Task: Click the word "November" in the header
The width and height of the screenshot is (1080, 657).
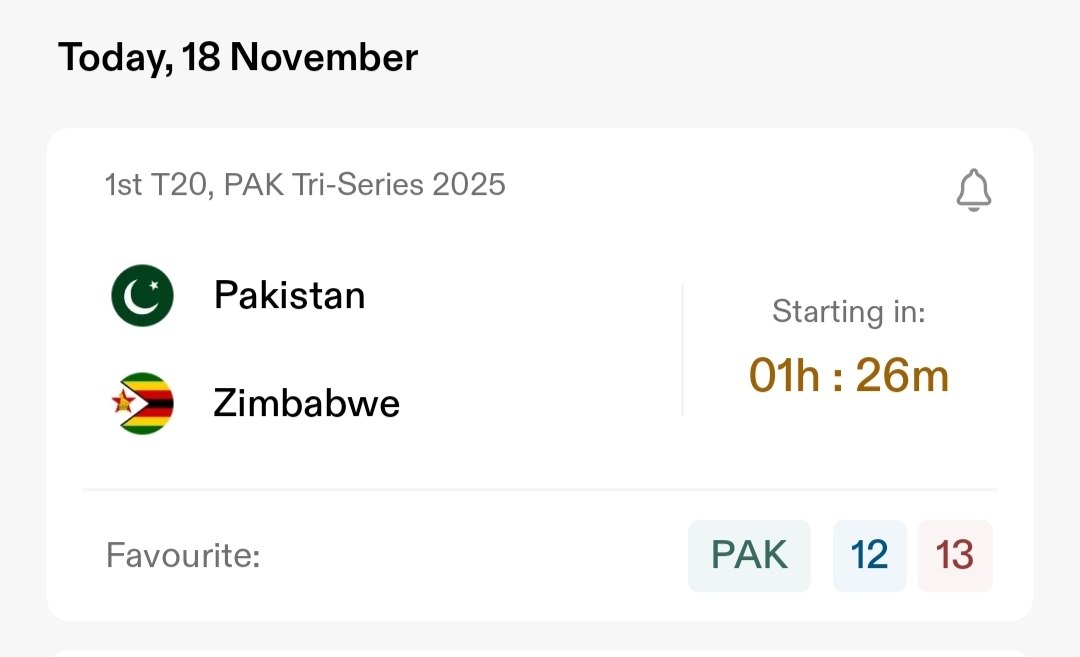Action: click(x=324, y=57)
